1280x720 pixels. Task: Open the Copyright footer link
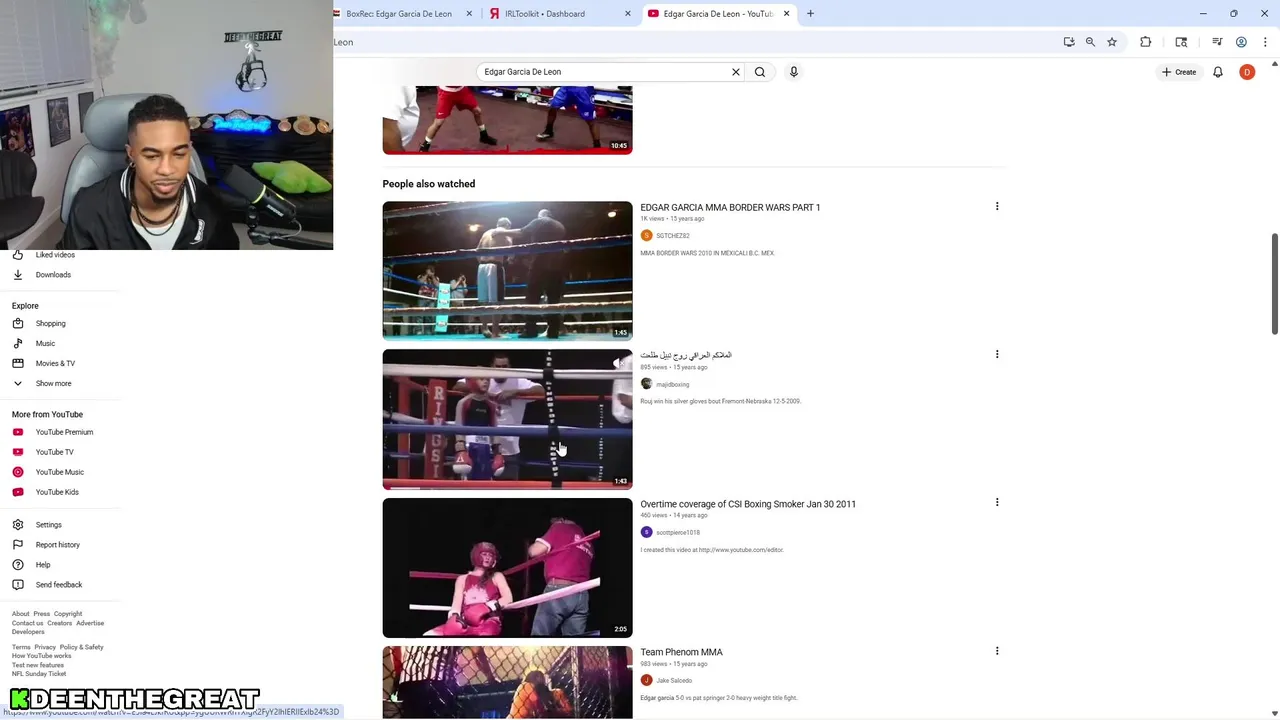point(68,614)
